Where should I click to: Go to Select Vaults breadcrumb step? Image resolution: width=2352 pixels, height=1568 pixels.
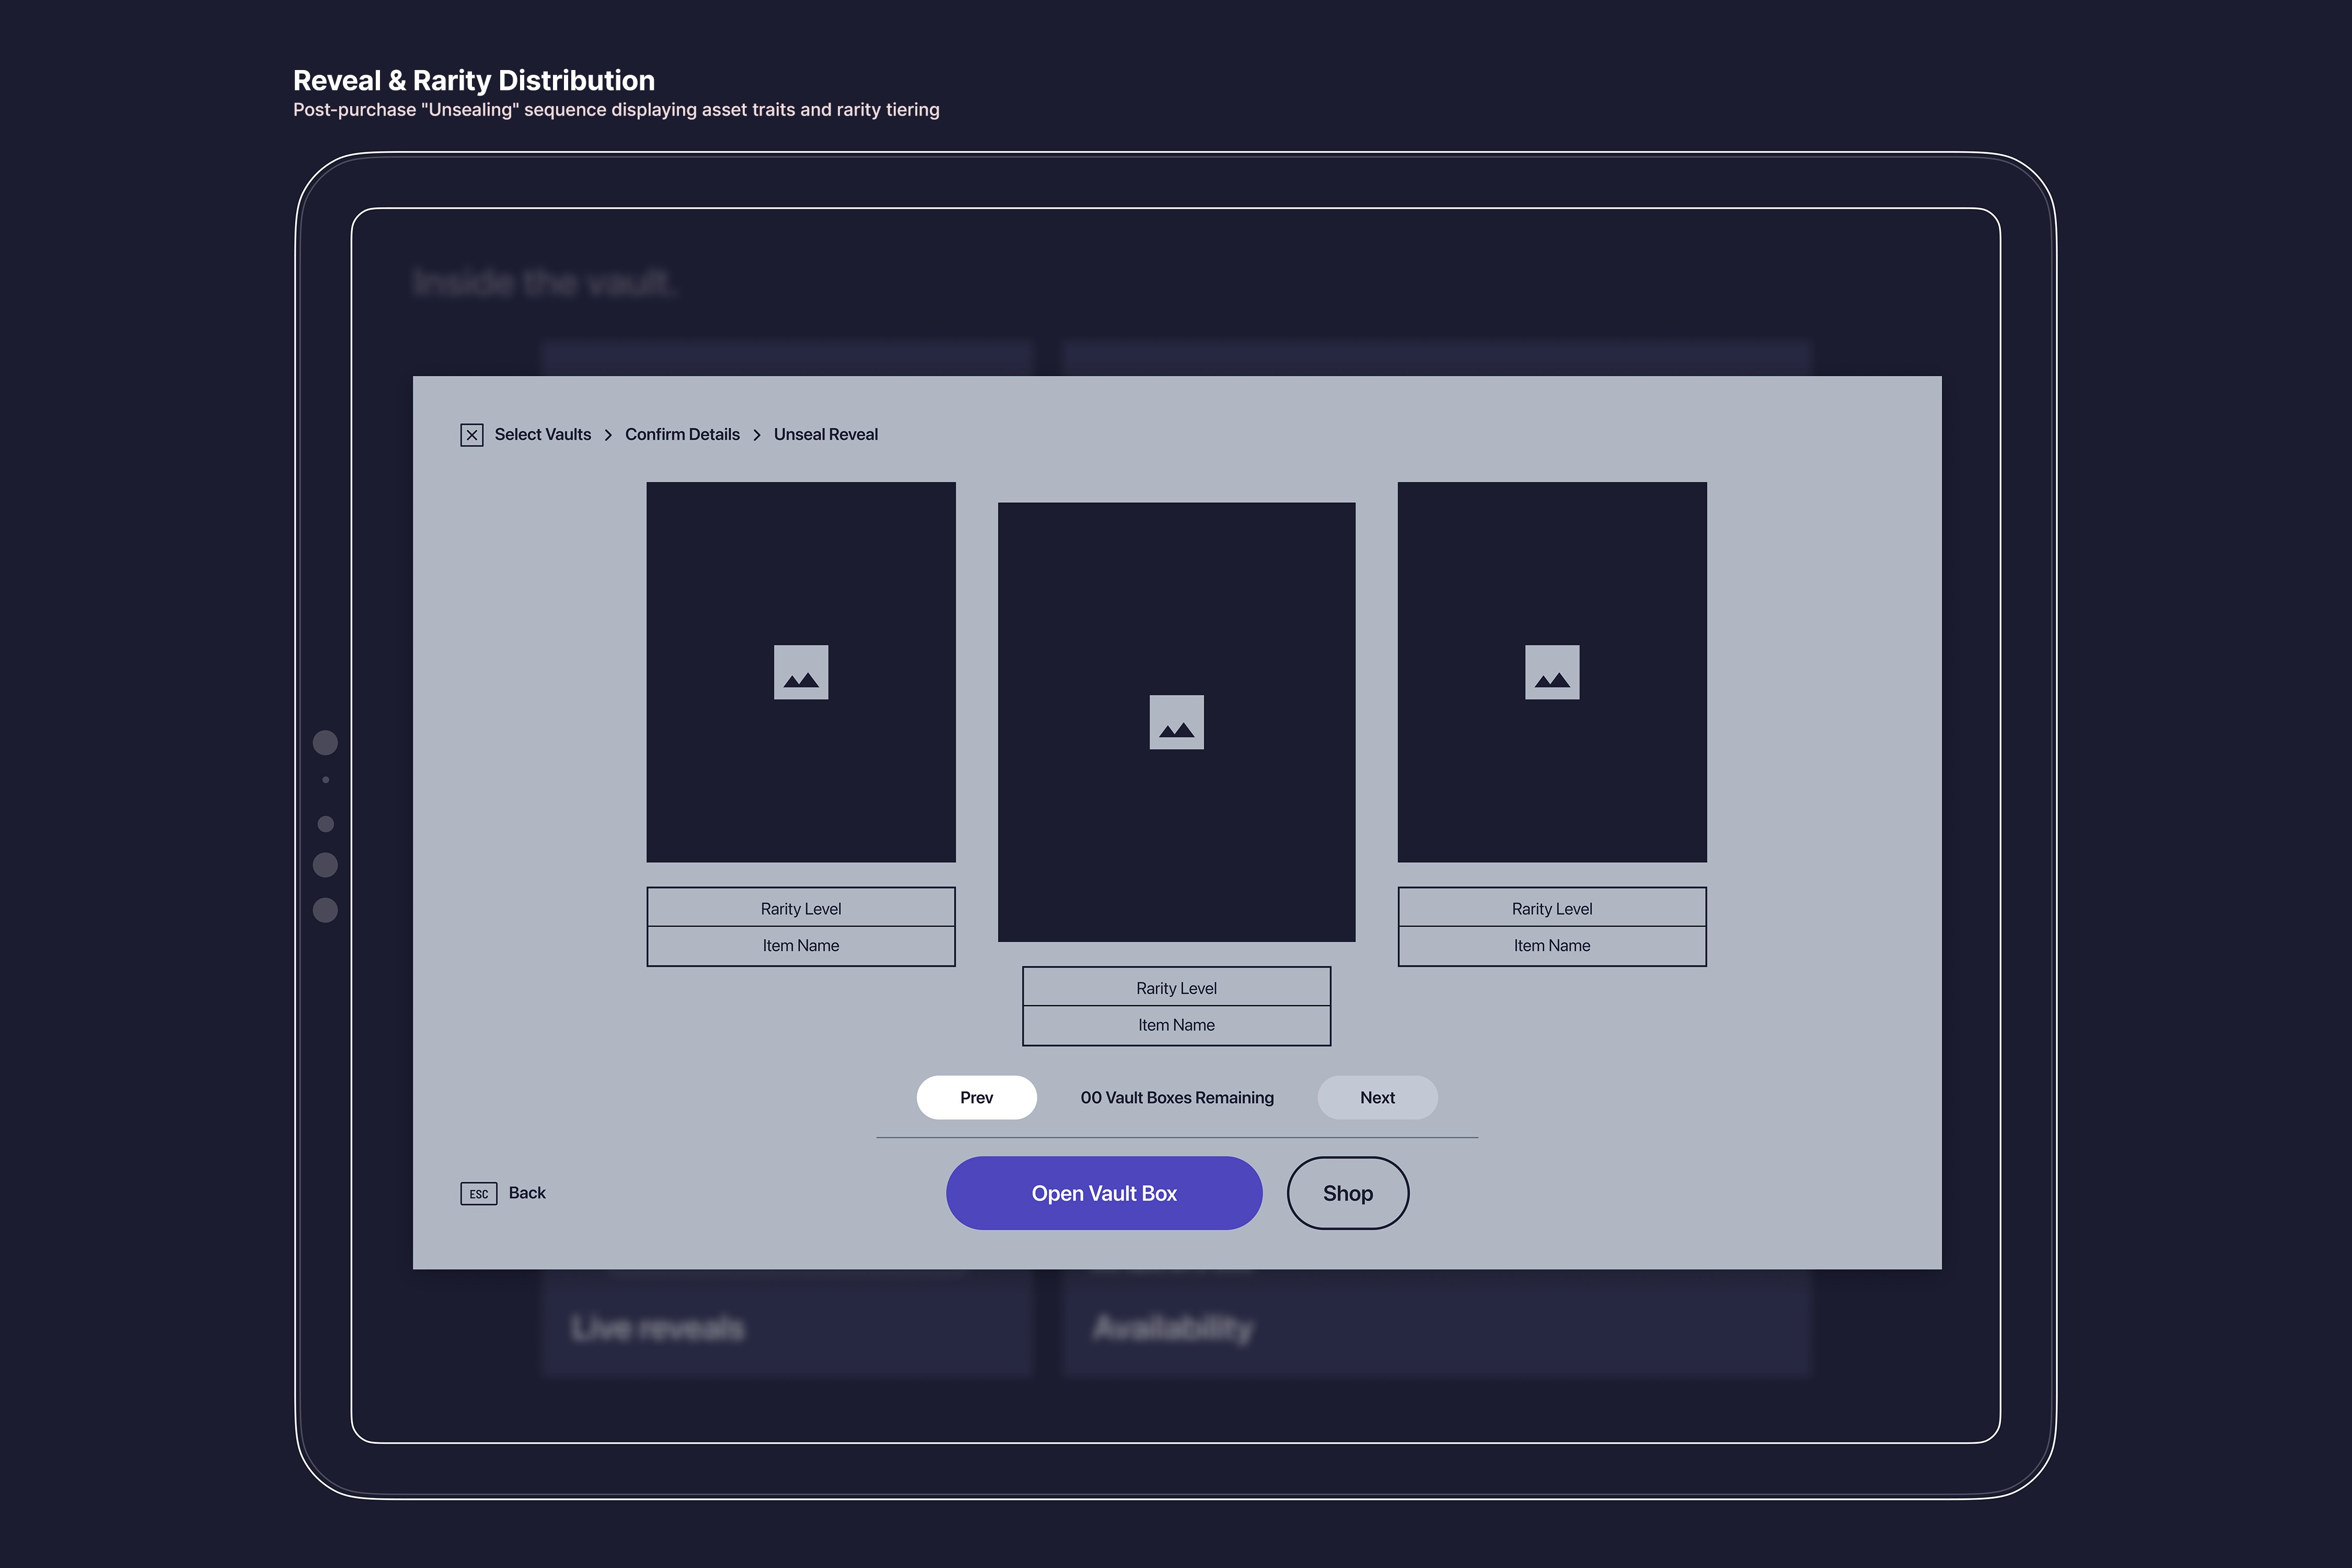tap(542, 434)
